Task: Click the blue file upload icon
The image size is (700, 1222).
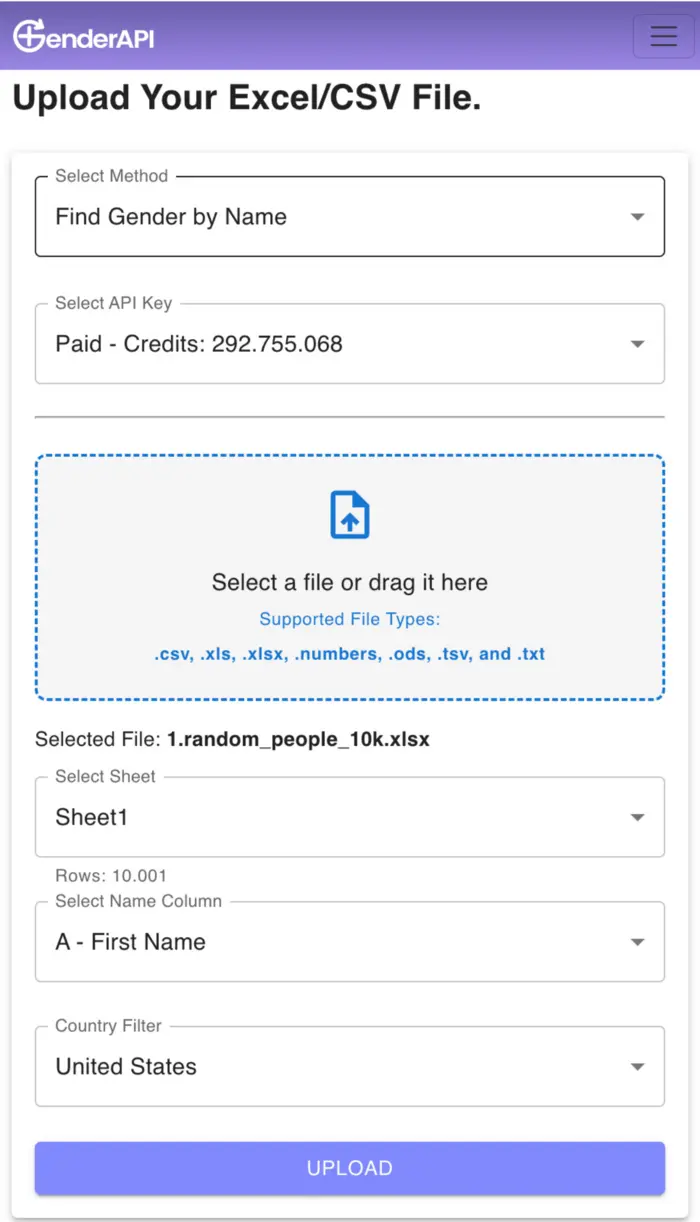Action: pyautogui.click(x=350, y=515)
